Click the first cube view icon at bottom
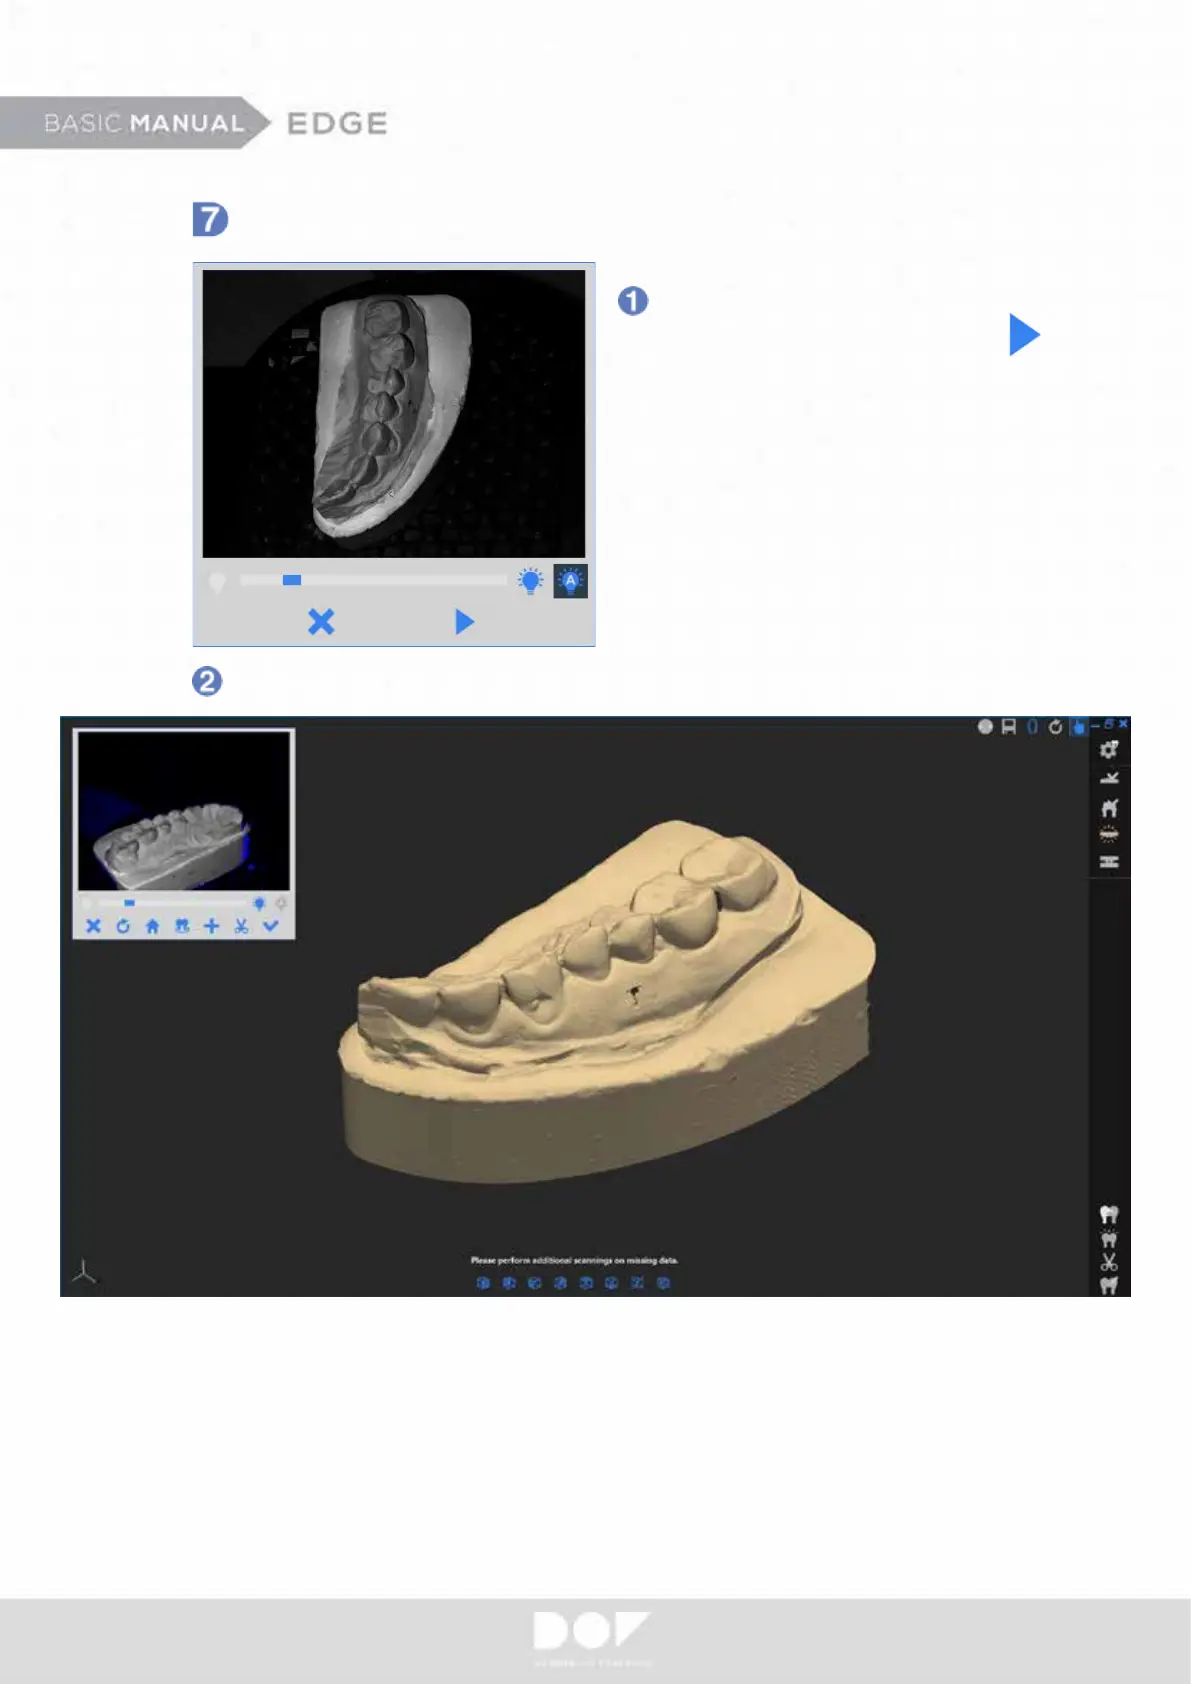This screenshot has width=1191, height=1684. (483, 1283)
